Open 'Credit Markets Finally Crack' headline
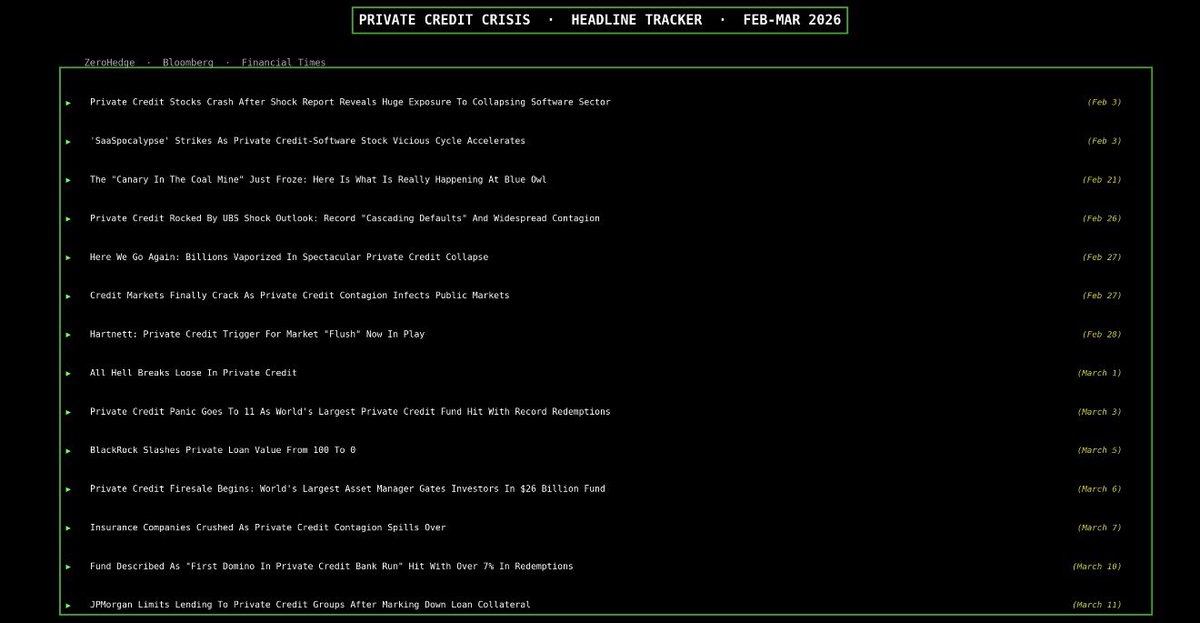1200x623 pixels. pos(299,296)
